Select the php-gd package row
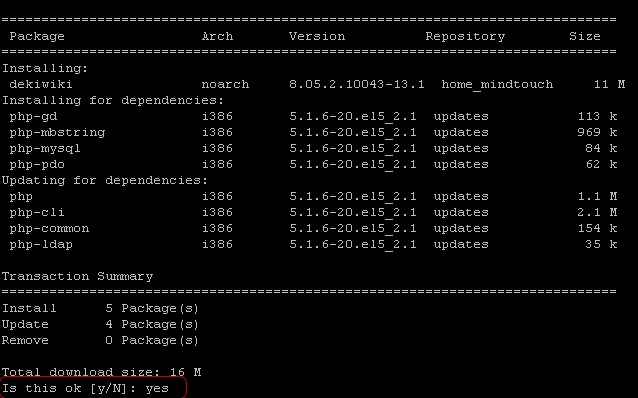The width and height of the screenshot is (638, 398). [x=313, y=116]
